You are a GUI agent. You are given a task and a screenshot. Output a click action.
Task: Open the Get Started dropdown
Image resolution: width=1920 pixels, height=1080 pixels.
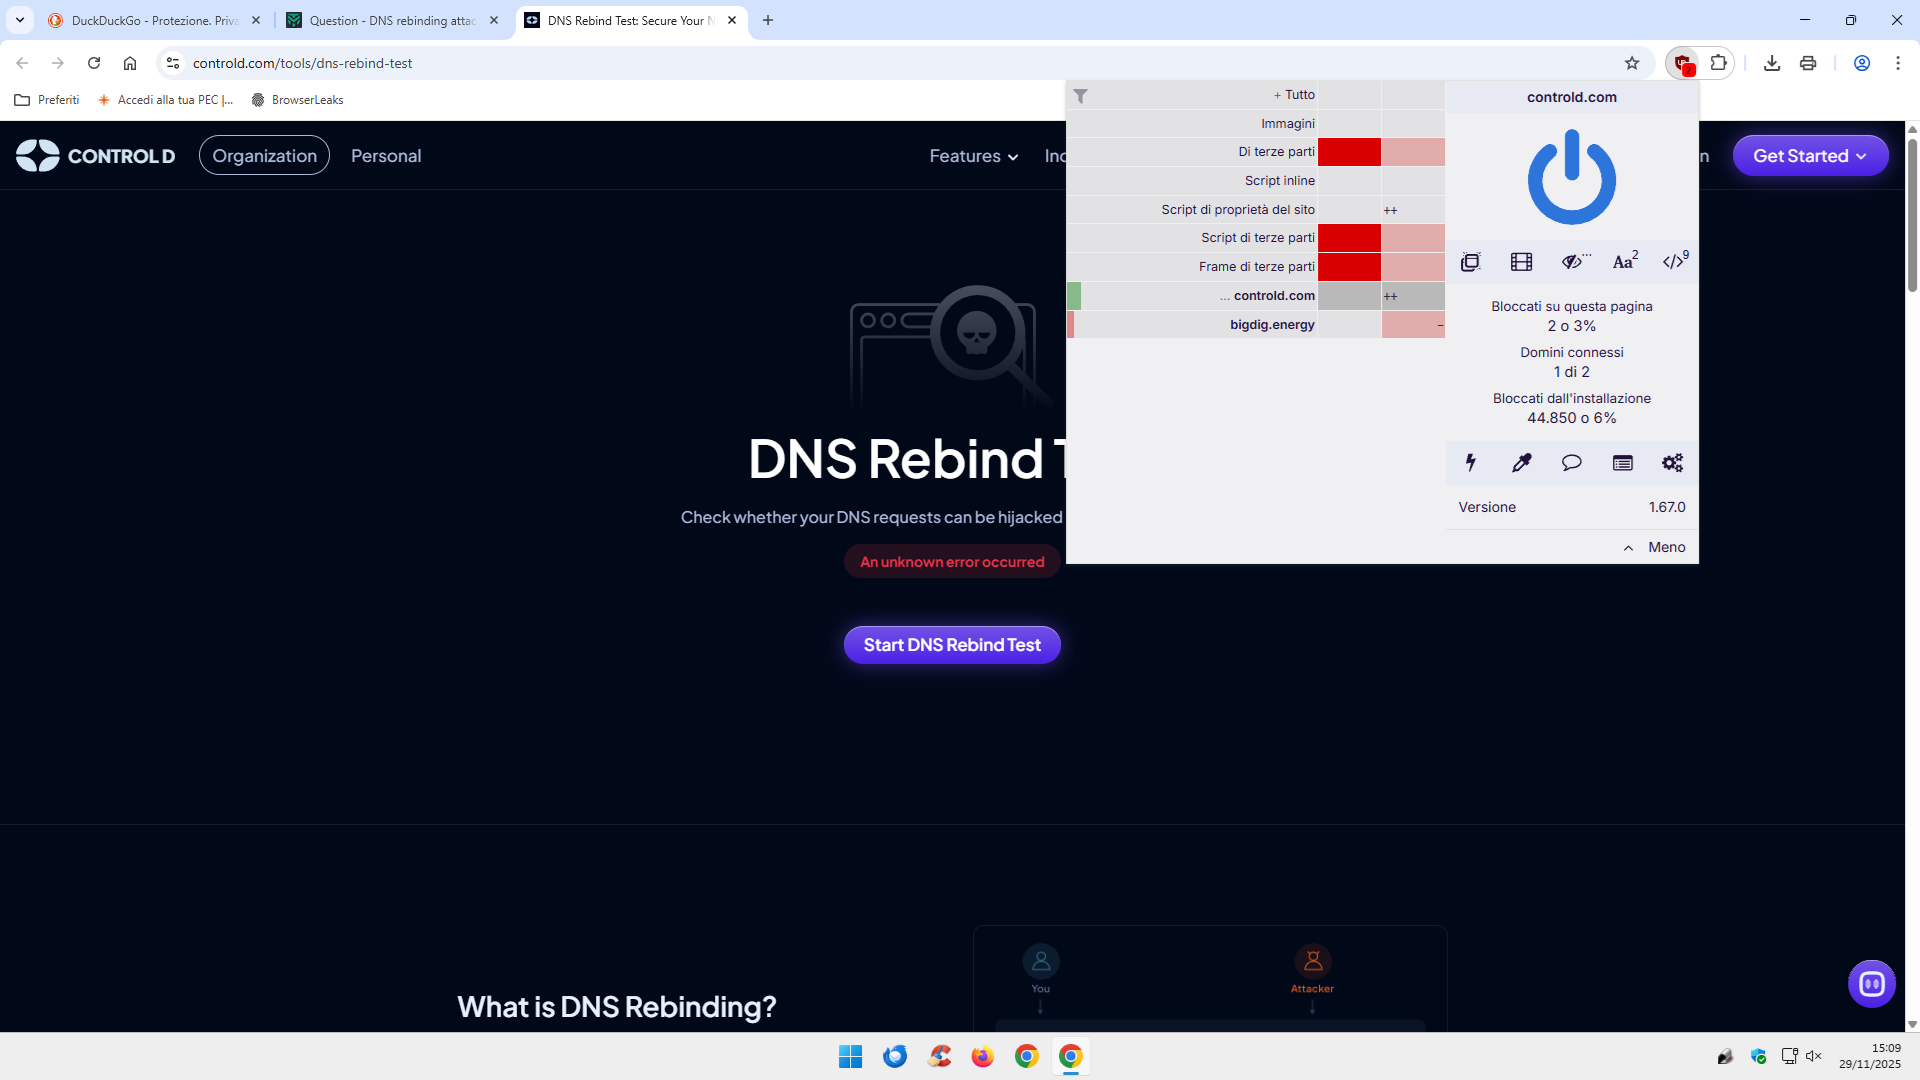(1809, 156)
